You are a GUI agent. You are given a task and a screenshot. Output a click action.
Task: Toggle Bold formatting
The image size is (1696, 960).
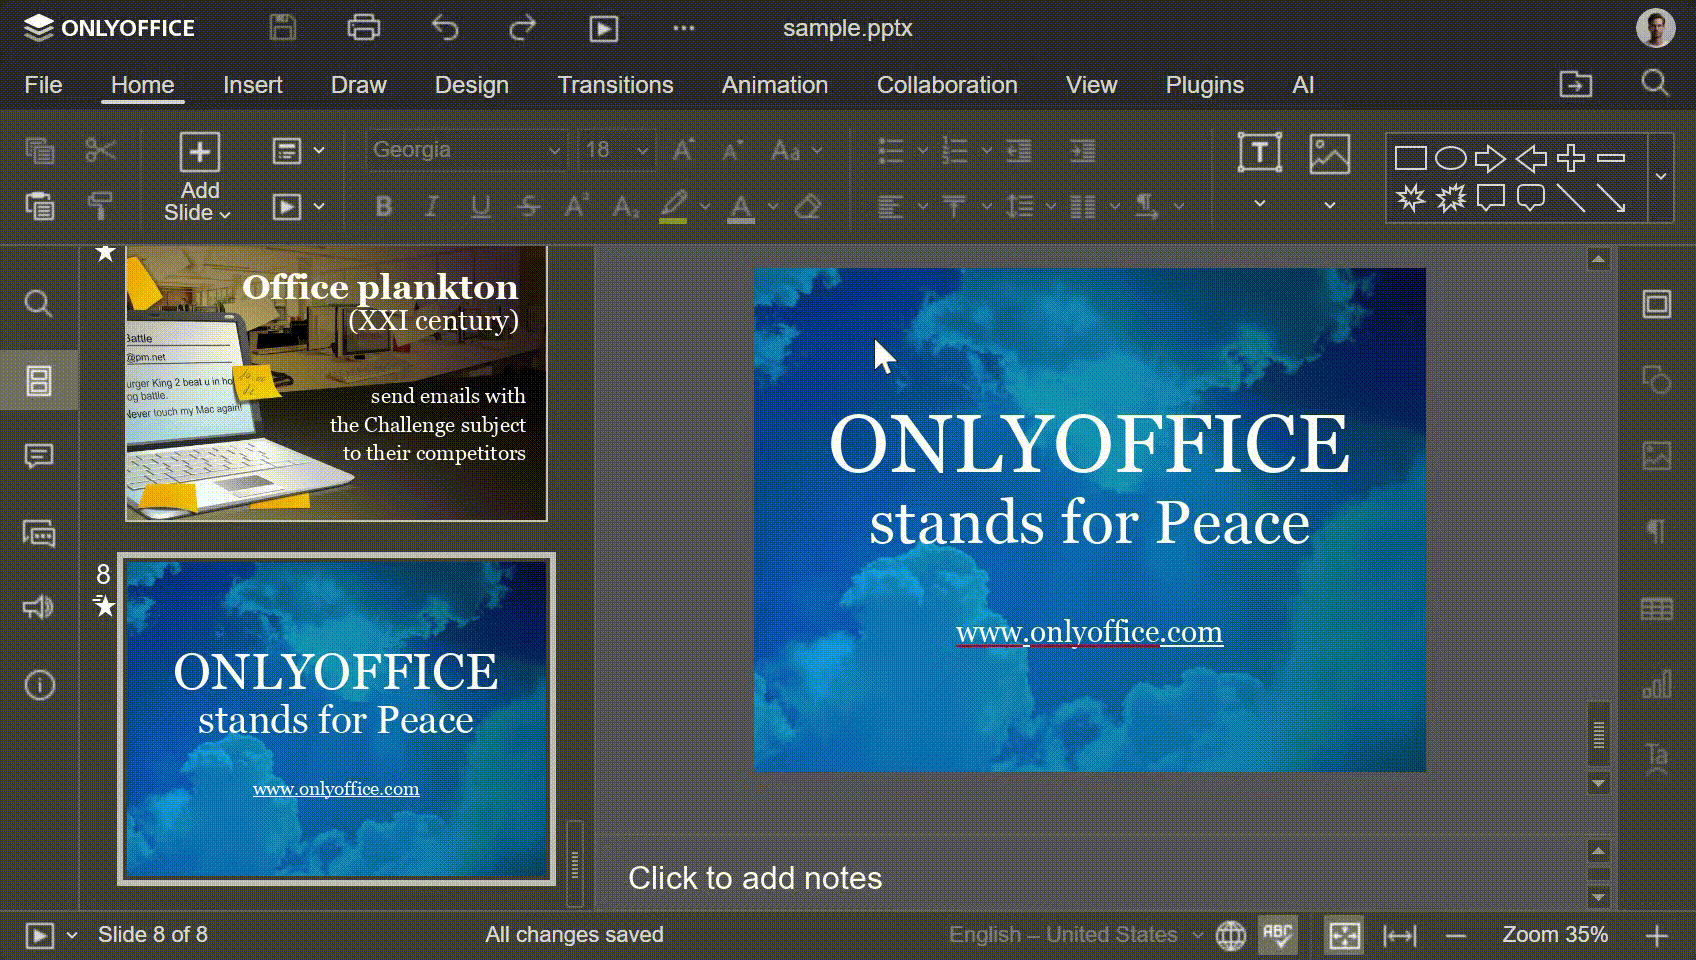pyautogui.click(x=384, y=207)
